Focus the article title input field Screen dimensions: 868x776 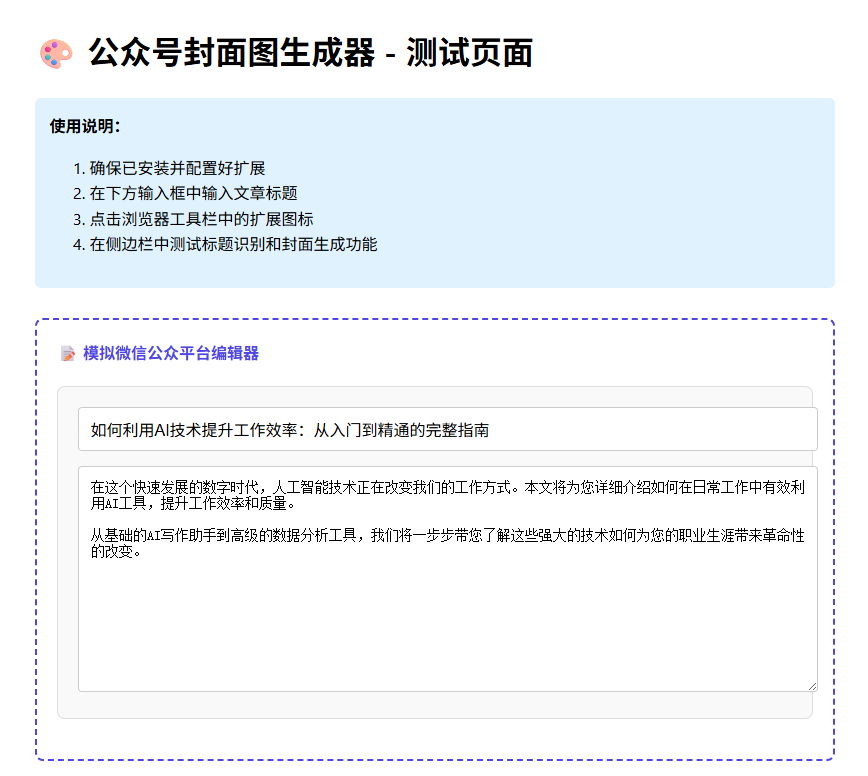click(400, 428)
